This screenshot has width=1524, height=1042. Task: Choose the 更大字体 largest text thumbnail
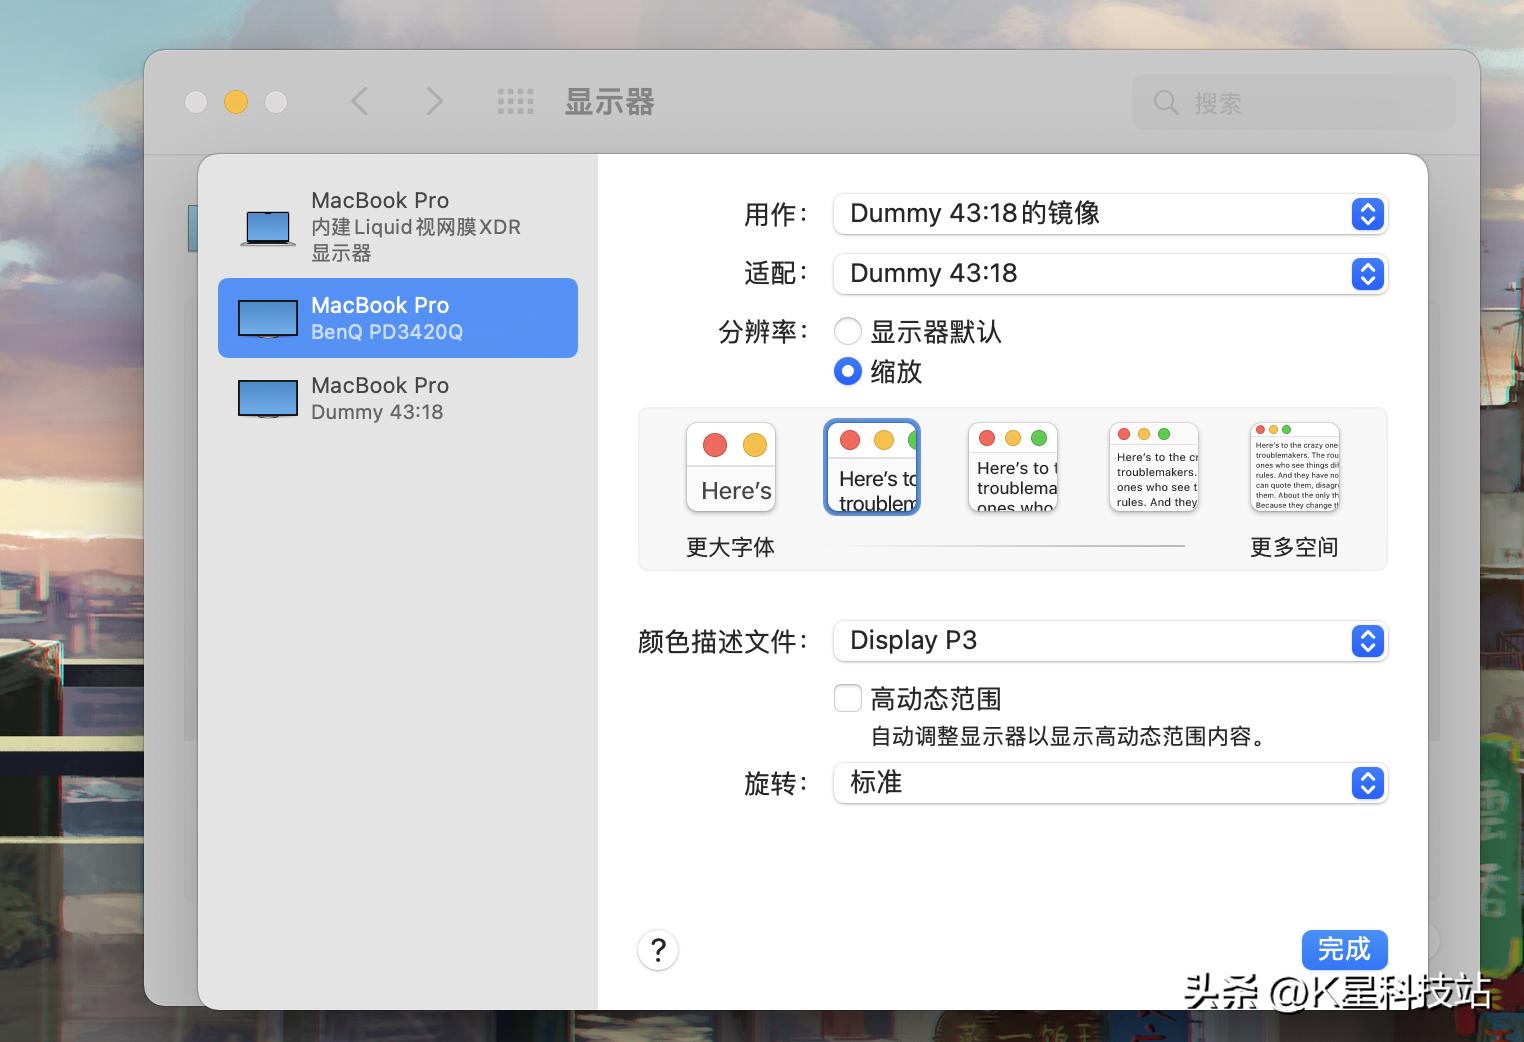[731, 467]
